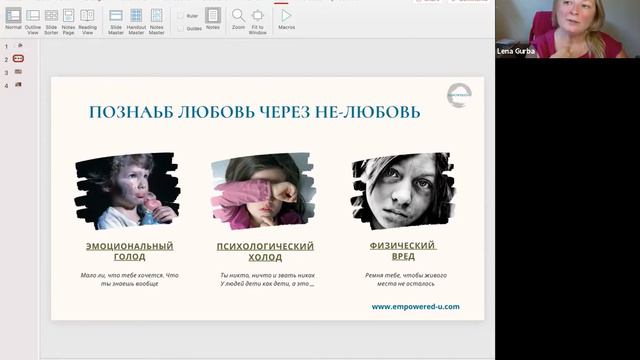The image size is (640, 360).
Task: Open Slide Master view
Action: pos(116,22)
